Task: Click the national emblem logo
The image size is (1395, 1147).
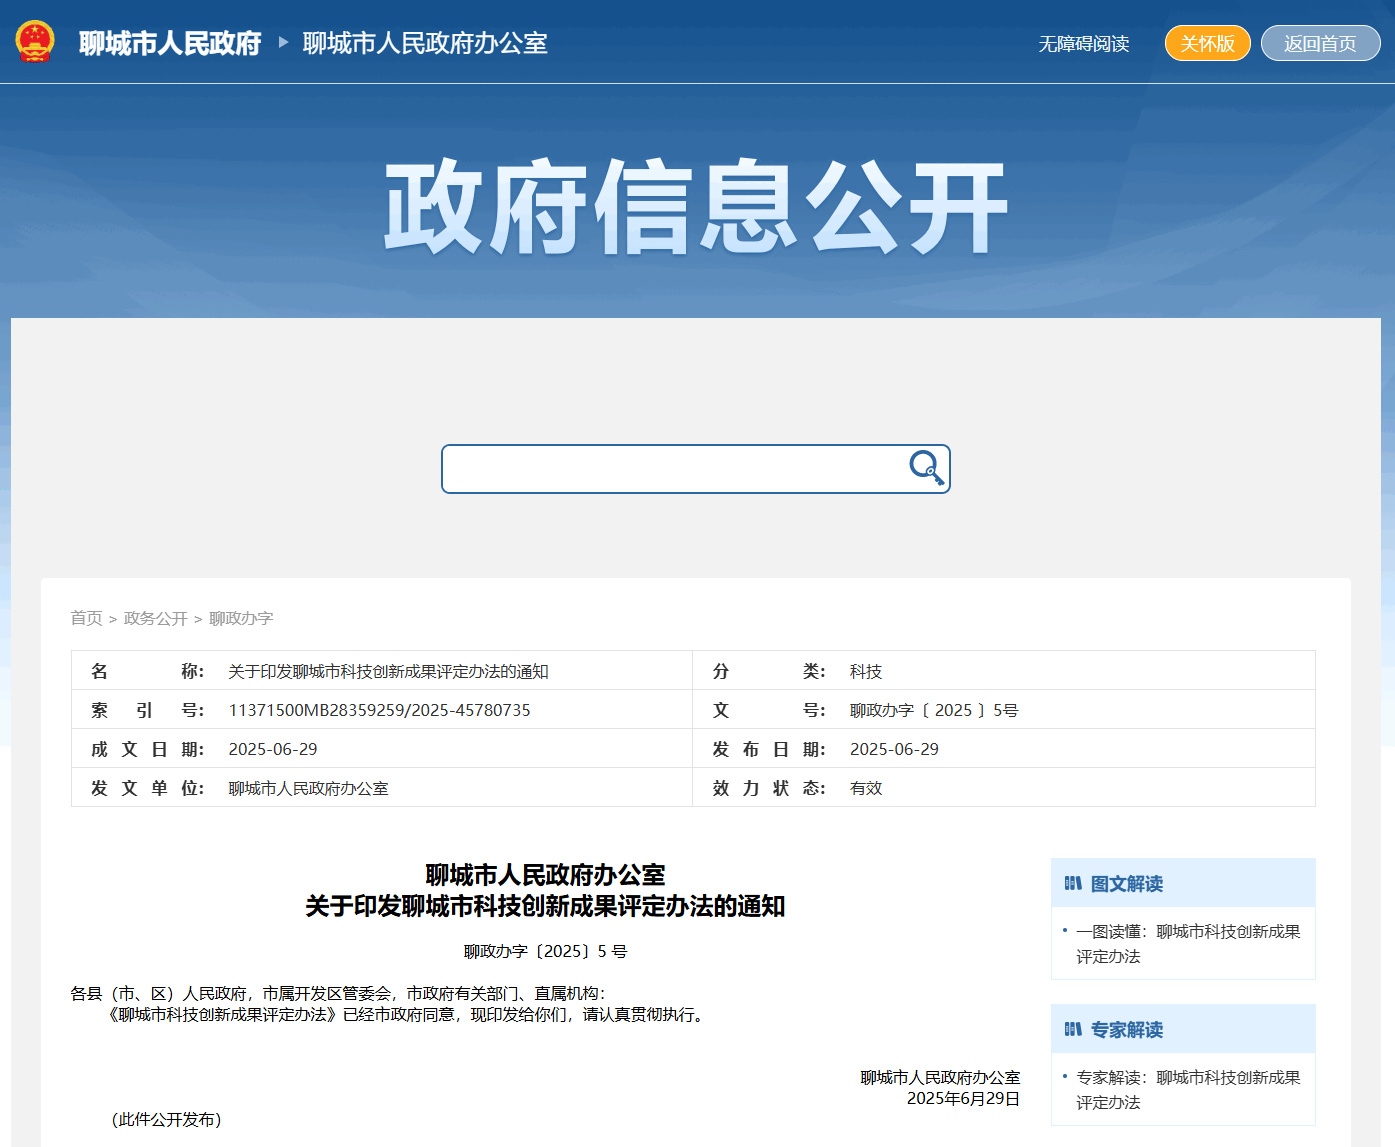Action: click(35, 42)
